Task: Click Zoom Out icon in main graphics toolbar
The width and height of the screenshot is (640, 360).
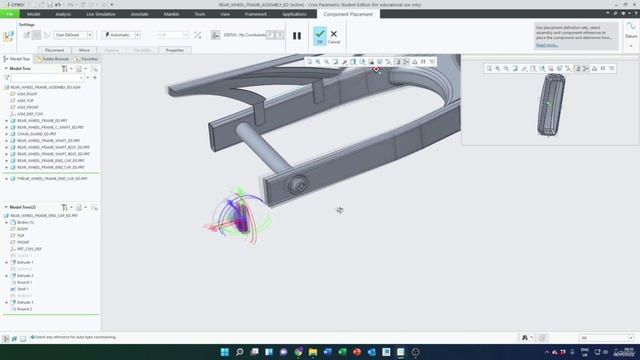Action: coord(327,62)
